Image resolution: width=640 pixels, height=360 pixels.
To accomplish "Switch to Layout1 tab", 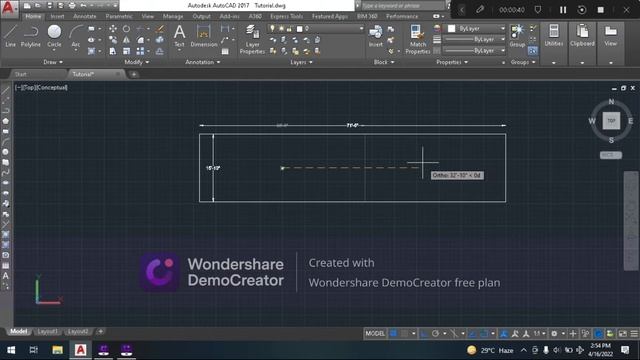I will [47, 331].
